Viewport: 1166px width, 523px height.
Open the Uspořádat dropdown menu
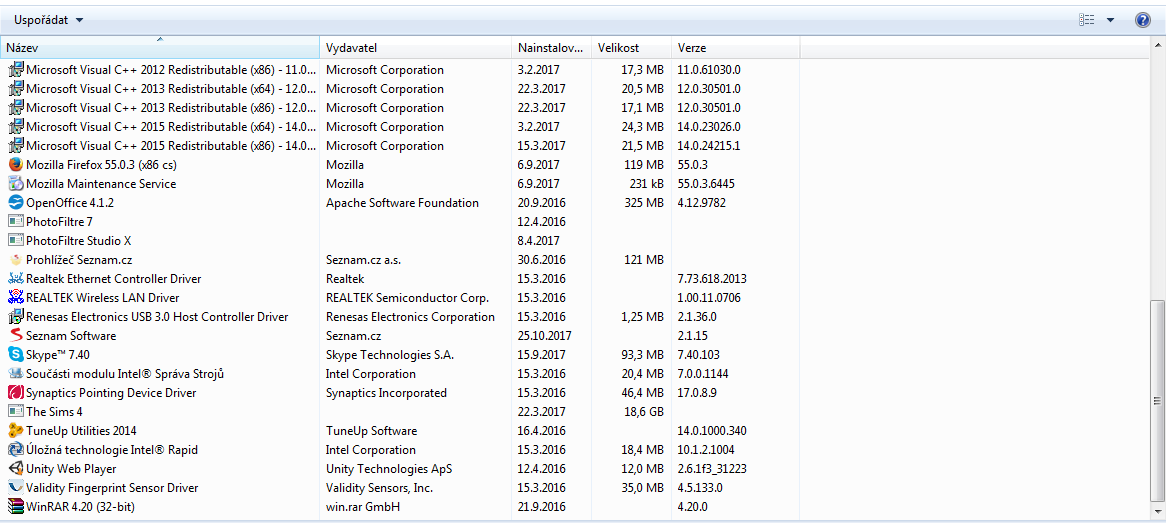(x=49, y=20)
